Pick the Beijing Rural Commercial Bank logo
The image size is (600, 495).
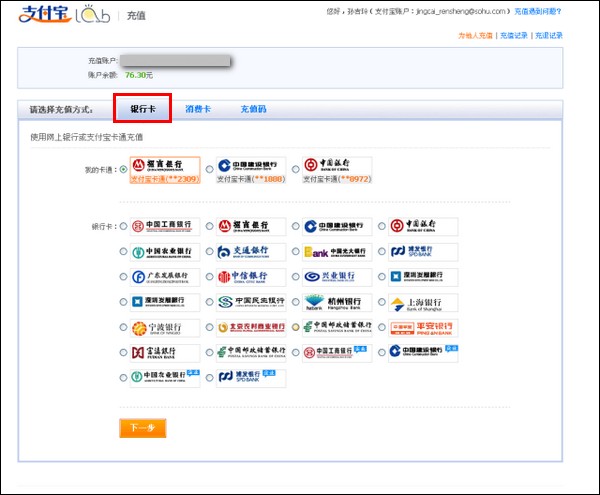(251, 327)
